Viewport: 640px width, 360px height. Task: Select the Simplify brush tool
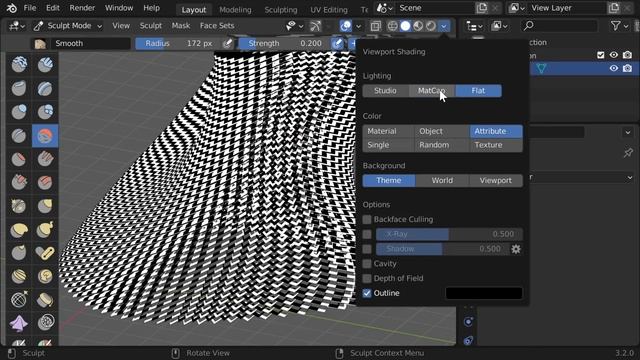pyautogui.click(x=45, y=323)
